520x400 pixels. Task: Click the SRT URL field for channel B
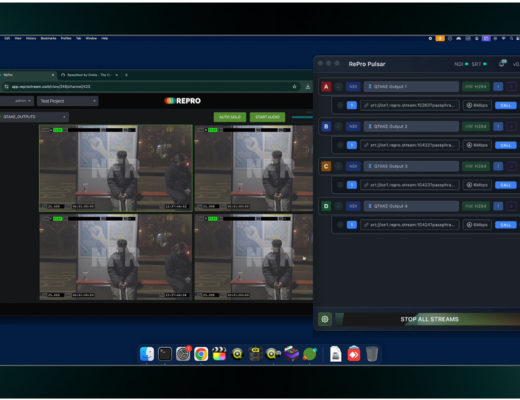coord(410,145)
